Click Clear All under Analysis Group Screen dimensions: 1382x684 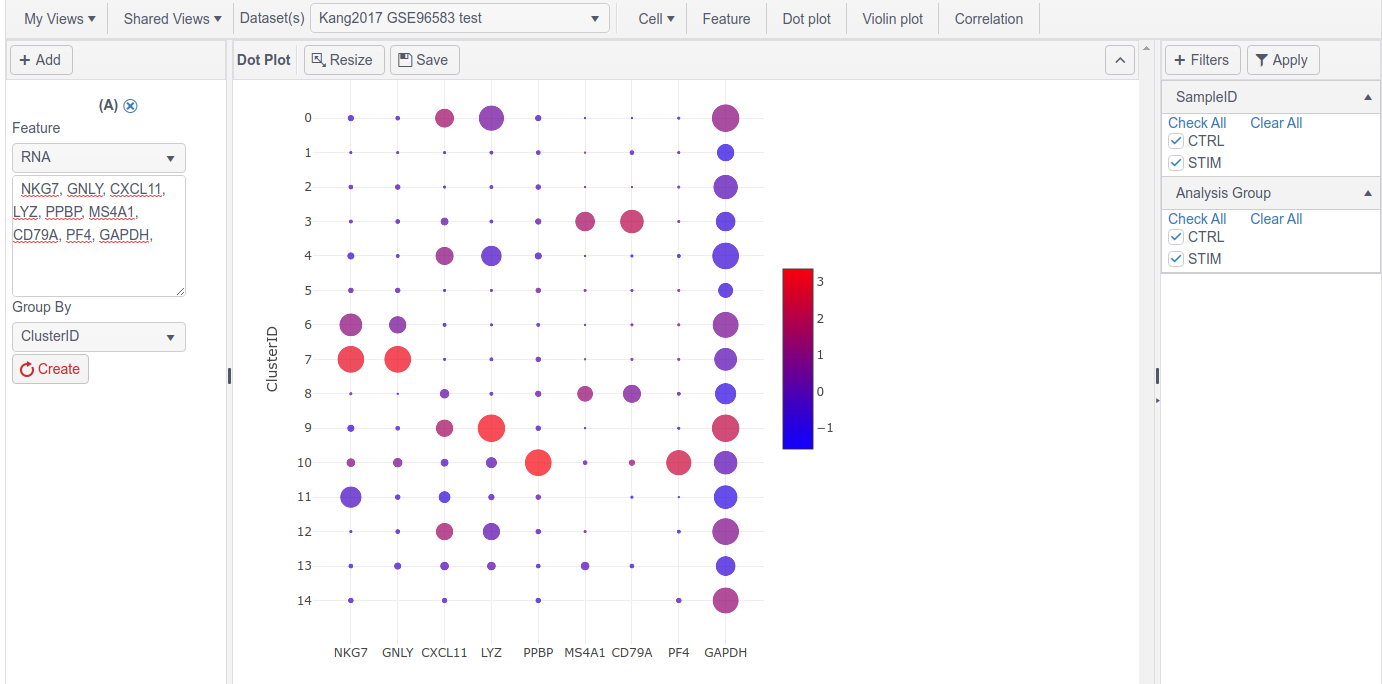[1276, 218]
